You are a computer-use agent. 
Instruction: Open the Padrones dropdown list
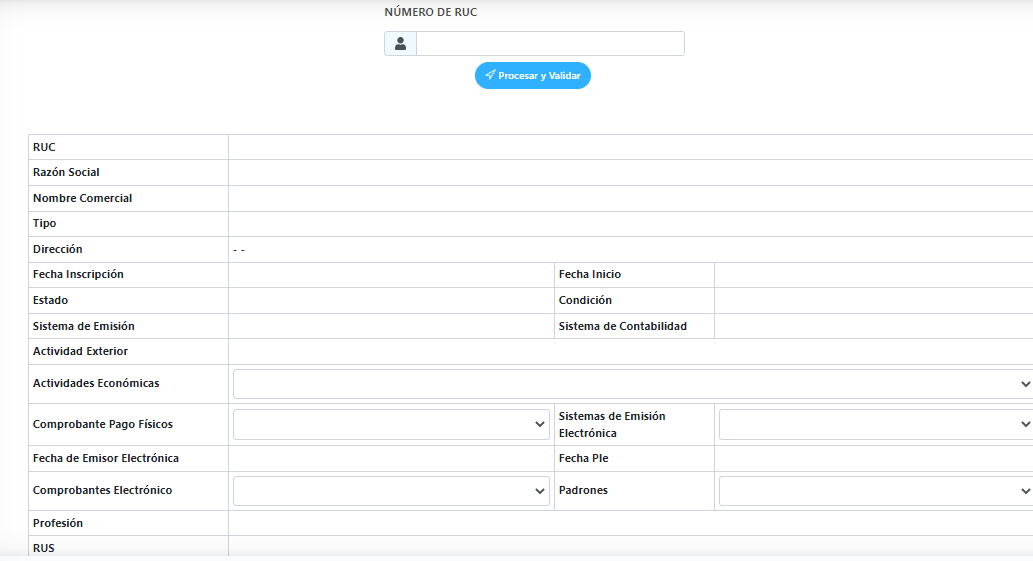coord(876,491)
